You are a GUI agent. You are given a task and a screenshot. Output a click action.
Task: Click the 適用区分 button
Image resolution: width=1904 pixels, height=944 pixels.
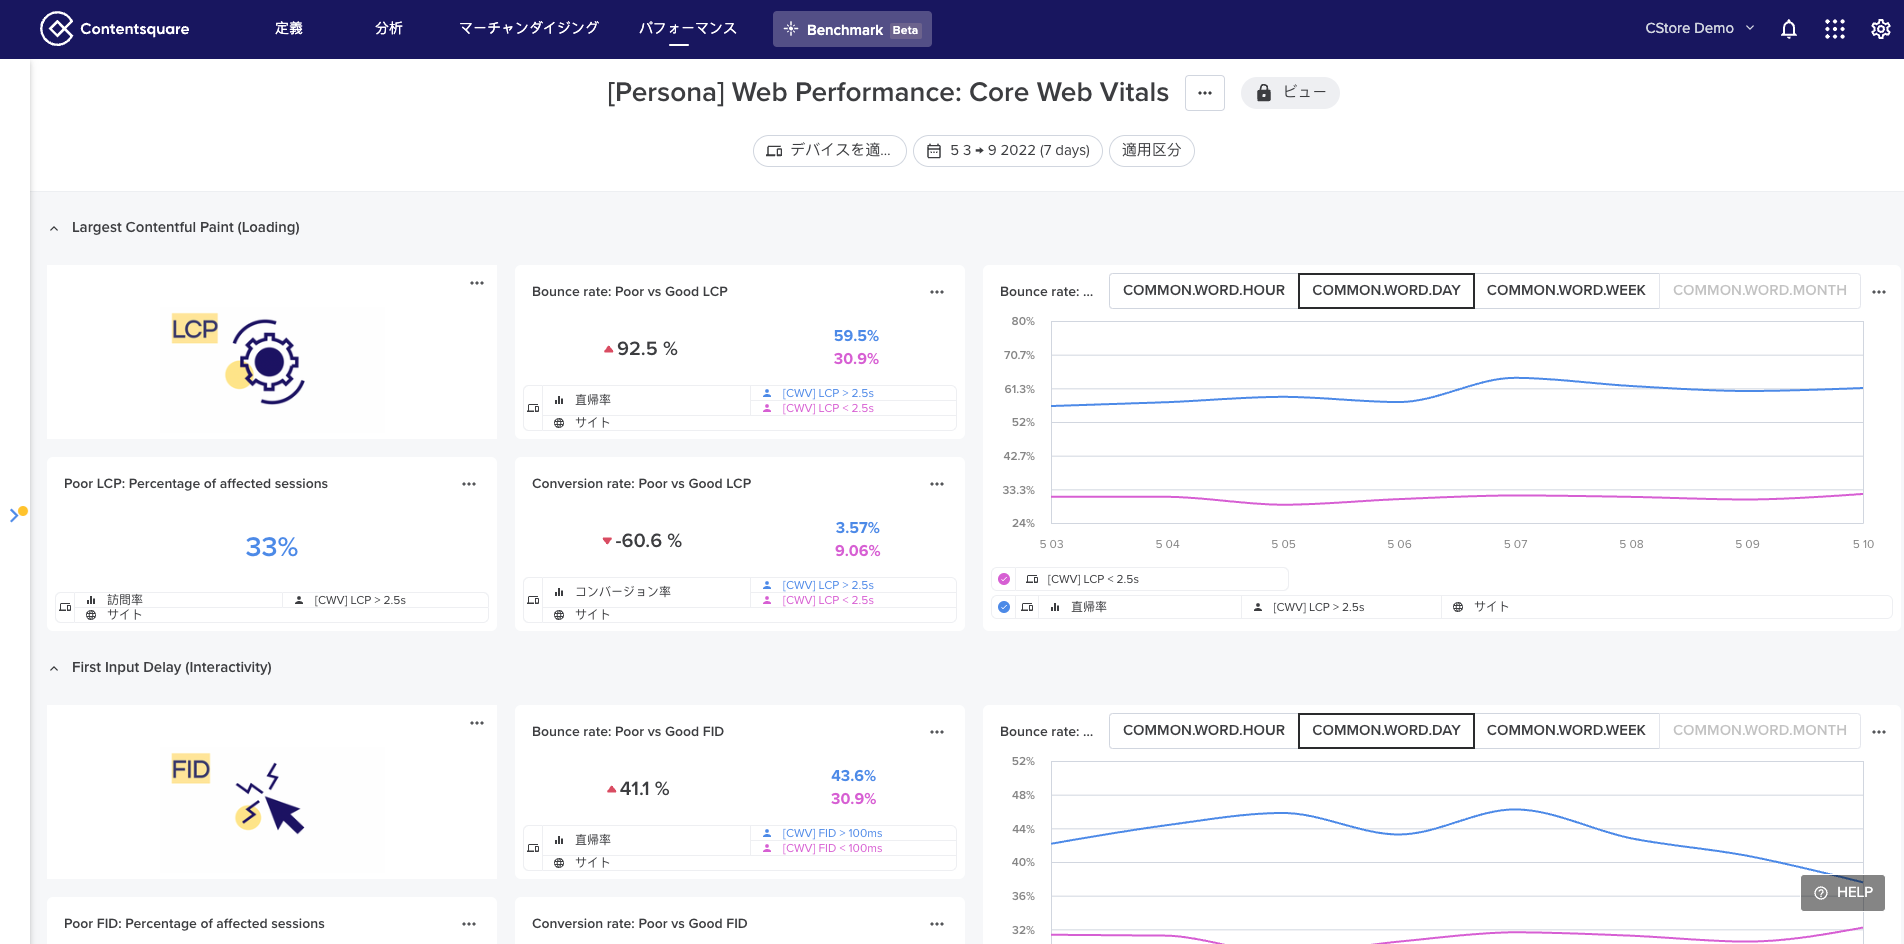click(x=1151, y=151)
